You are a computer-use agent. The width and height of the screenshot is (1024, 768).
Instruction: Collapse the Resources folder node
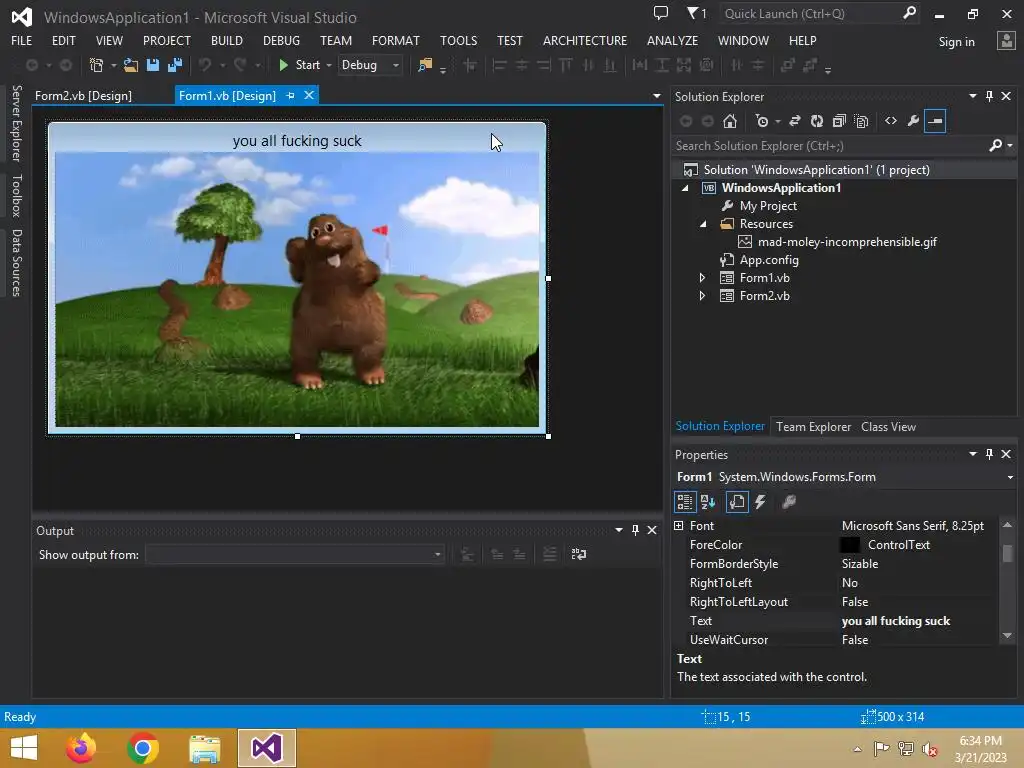[x=703, y=224]
